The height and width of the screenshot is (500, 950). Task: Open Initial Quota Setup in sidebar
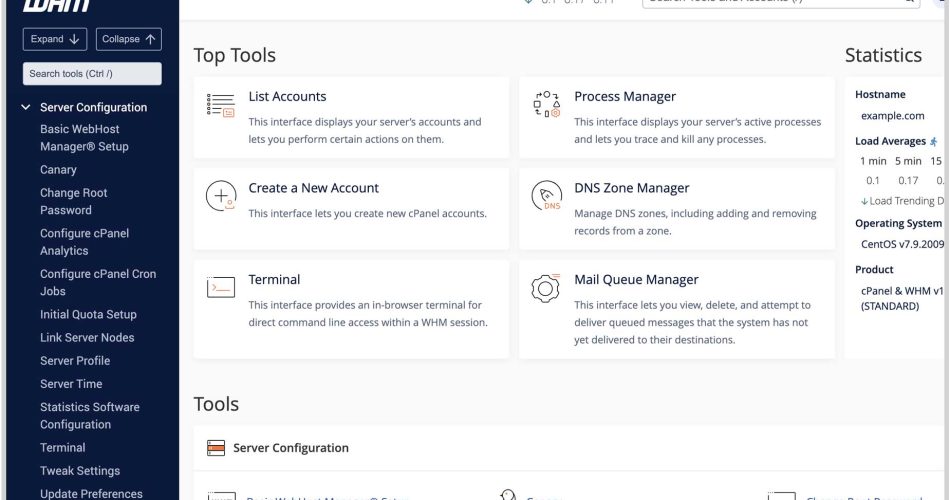[x=88, y=315]
